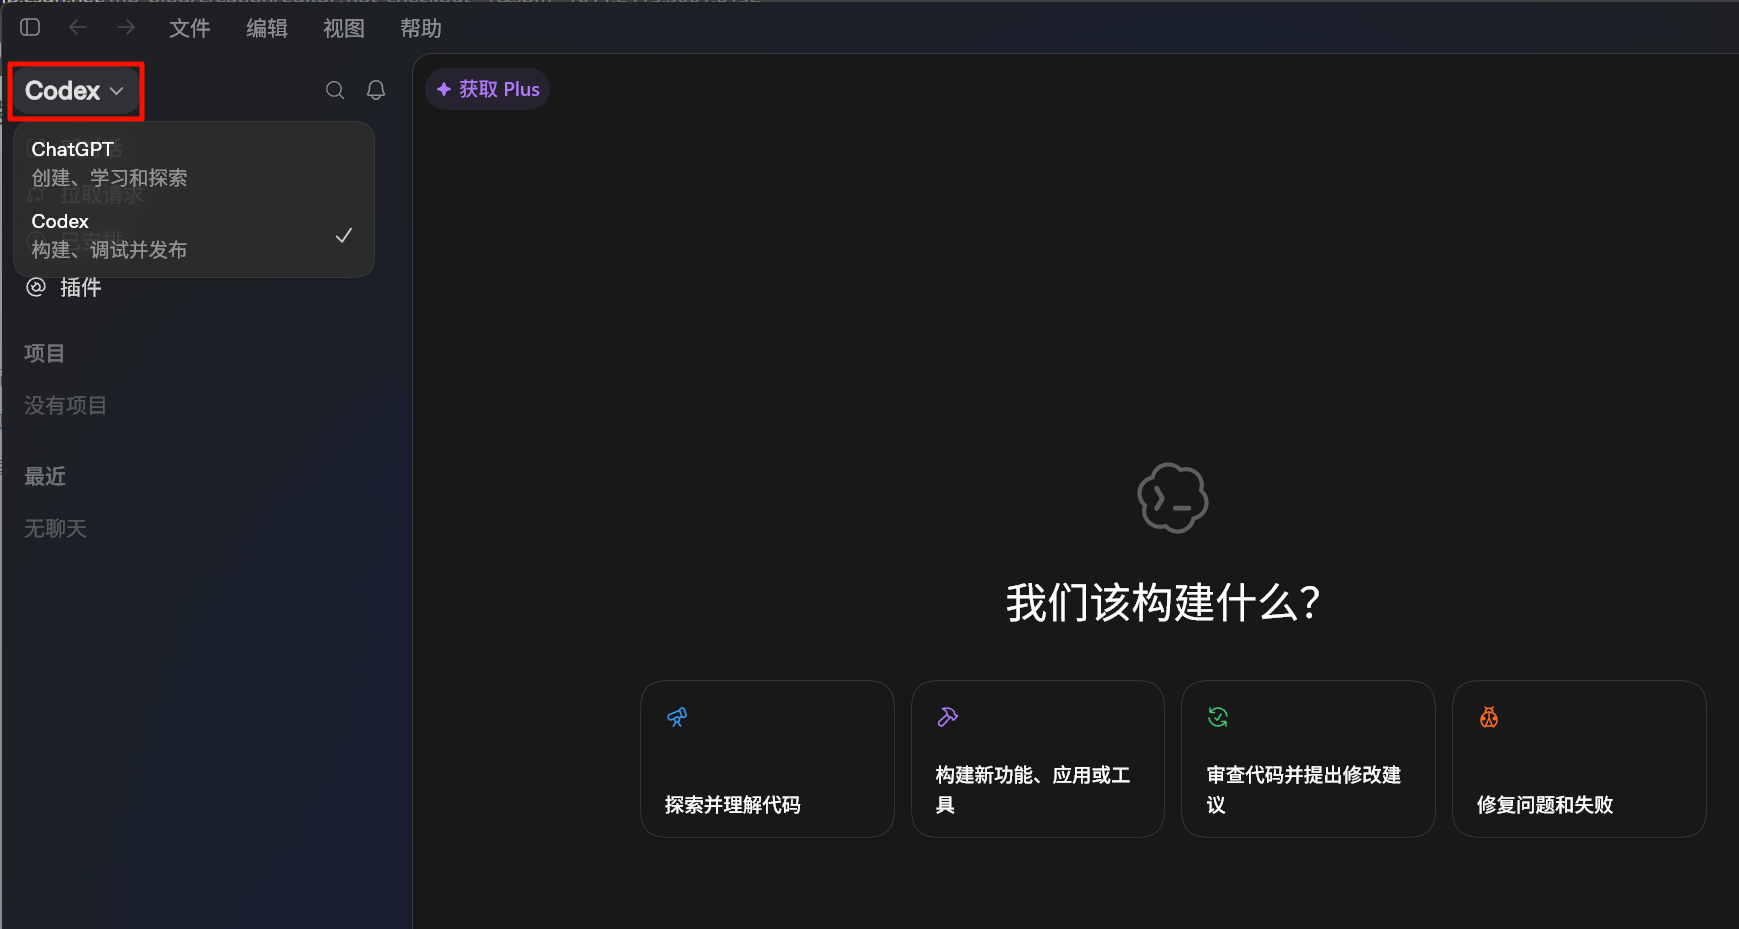Click the sparkle icon beside 获取 Plus
Viewport: 1739px width, 929px height.
click(x=444, y=89)
